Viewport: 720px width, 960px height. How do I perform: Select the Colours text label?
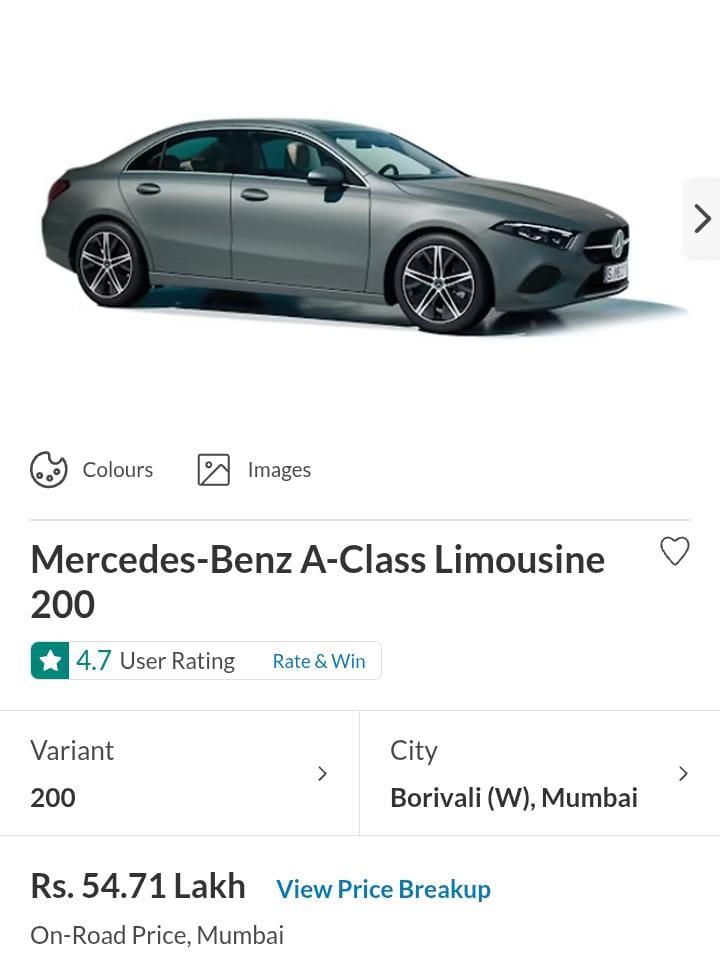pyautogui.click(x=118, y=470)
